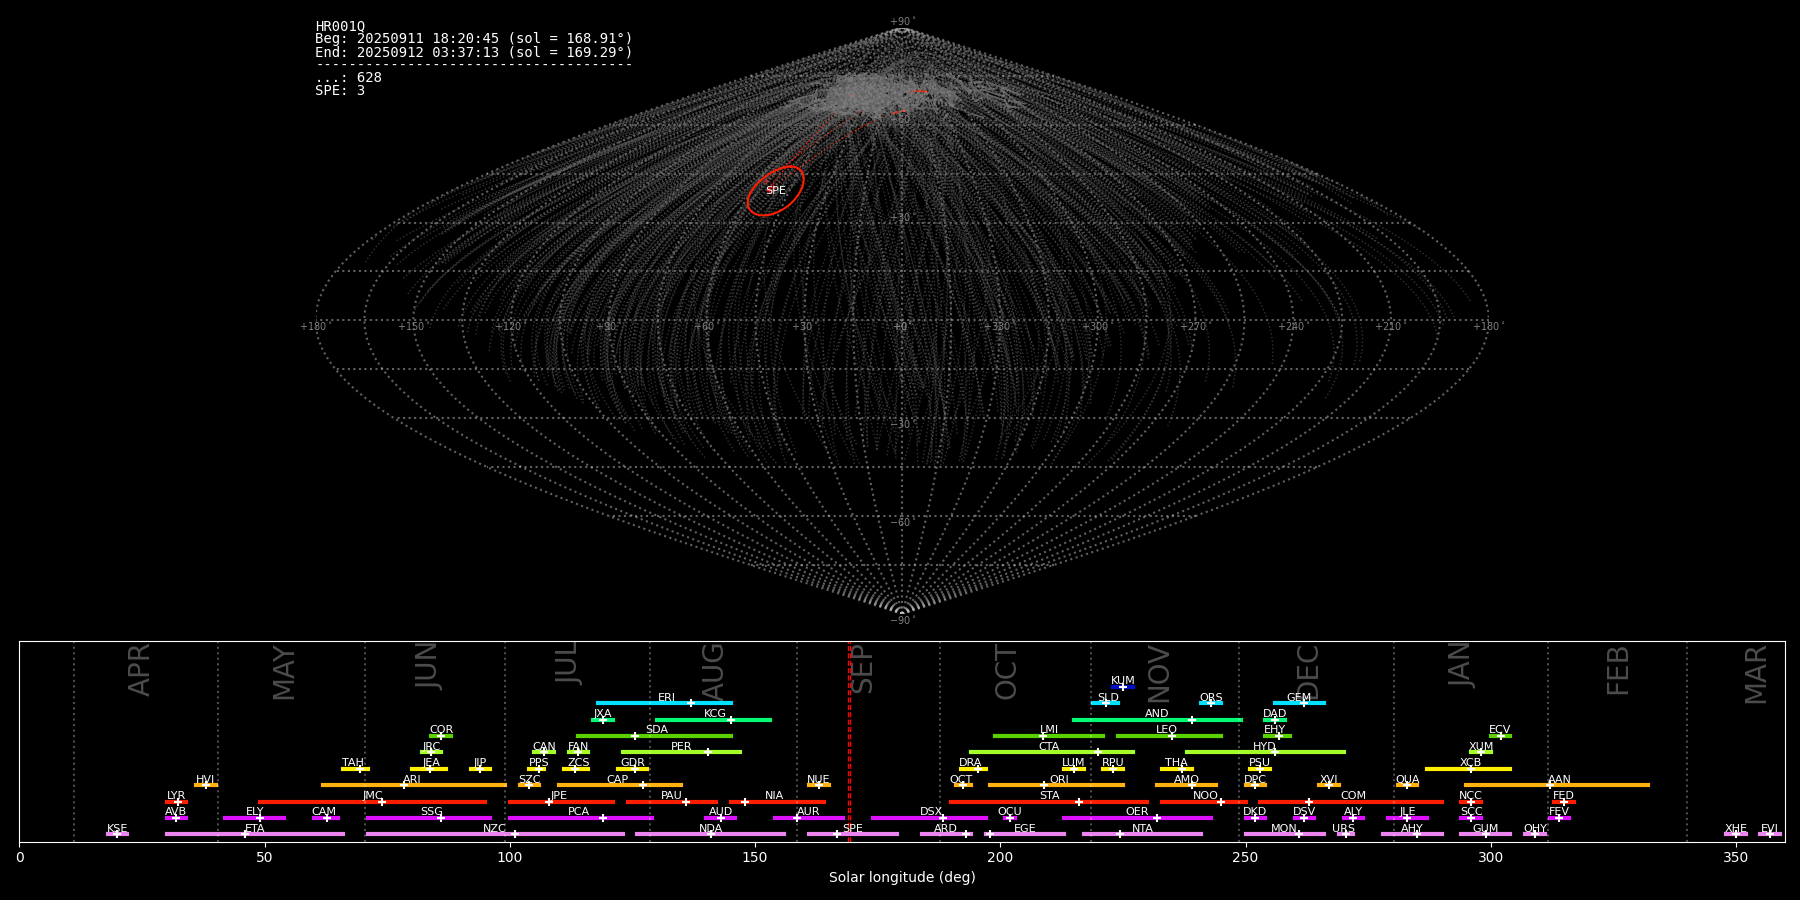Click the +90 pole label on sky map
This screenshot has height=900, width=1800.
point(902,22)
